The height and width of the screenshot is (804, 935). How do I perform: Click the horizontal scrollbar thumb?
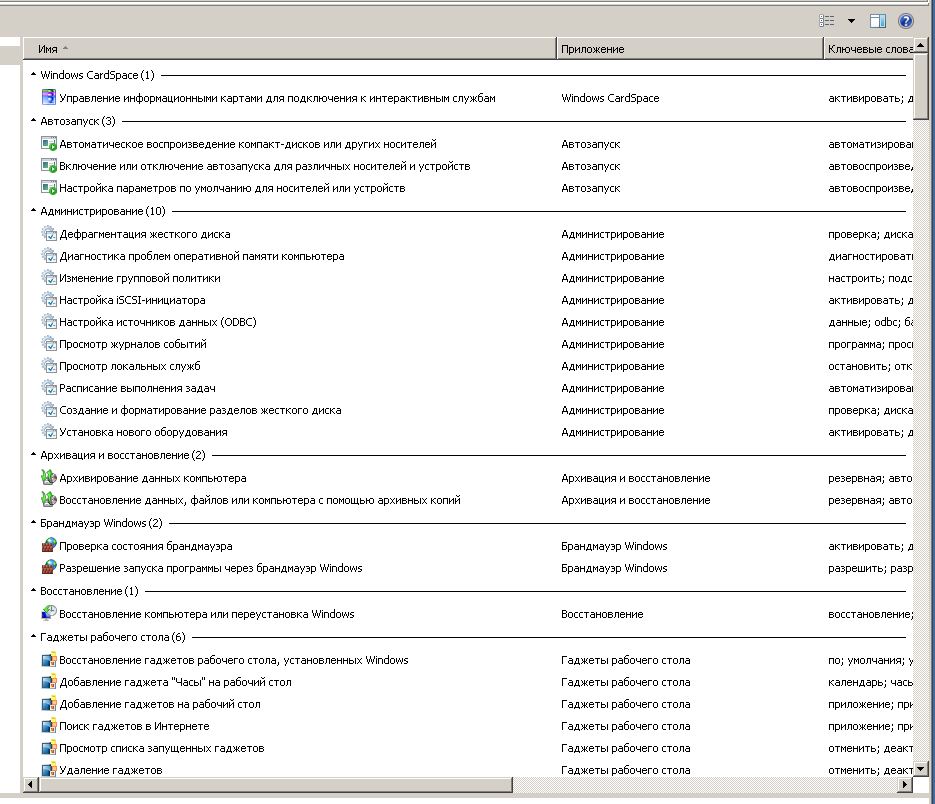[275, 784]
